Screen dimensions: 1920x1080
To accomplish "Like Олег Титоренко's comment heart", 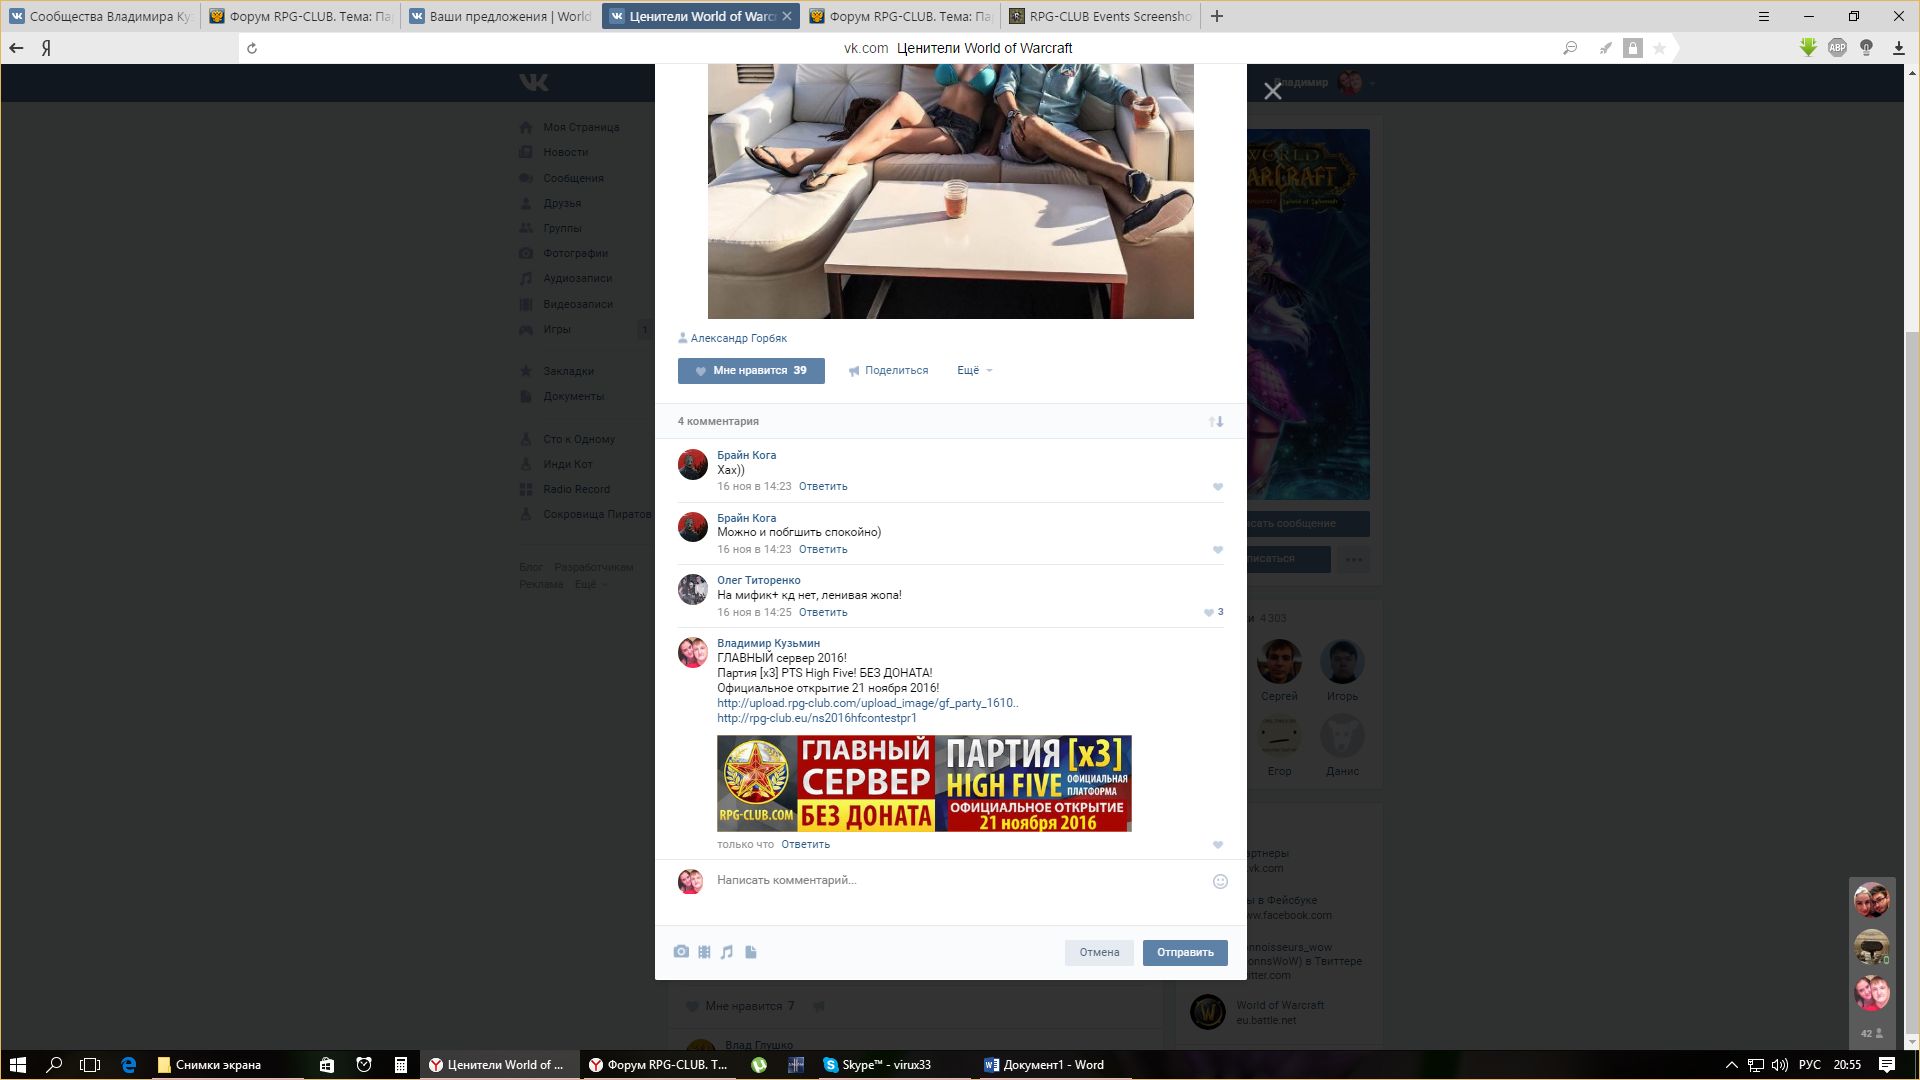I will click(x=1209, y=613).
